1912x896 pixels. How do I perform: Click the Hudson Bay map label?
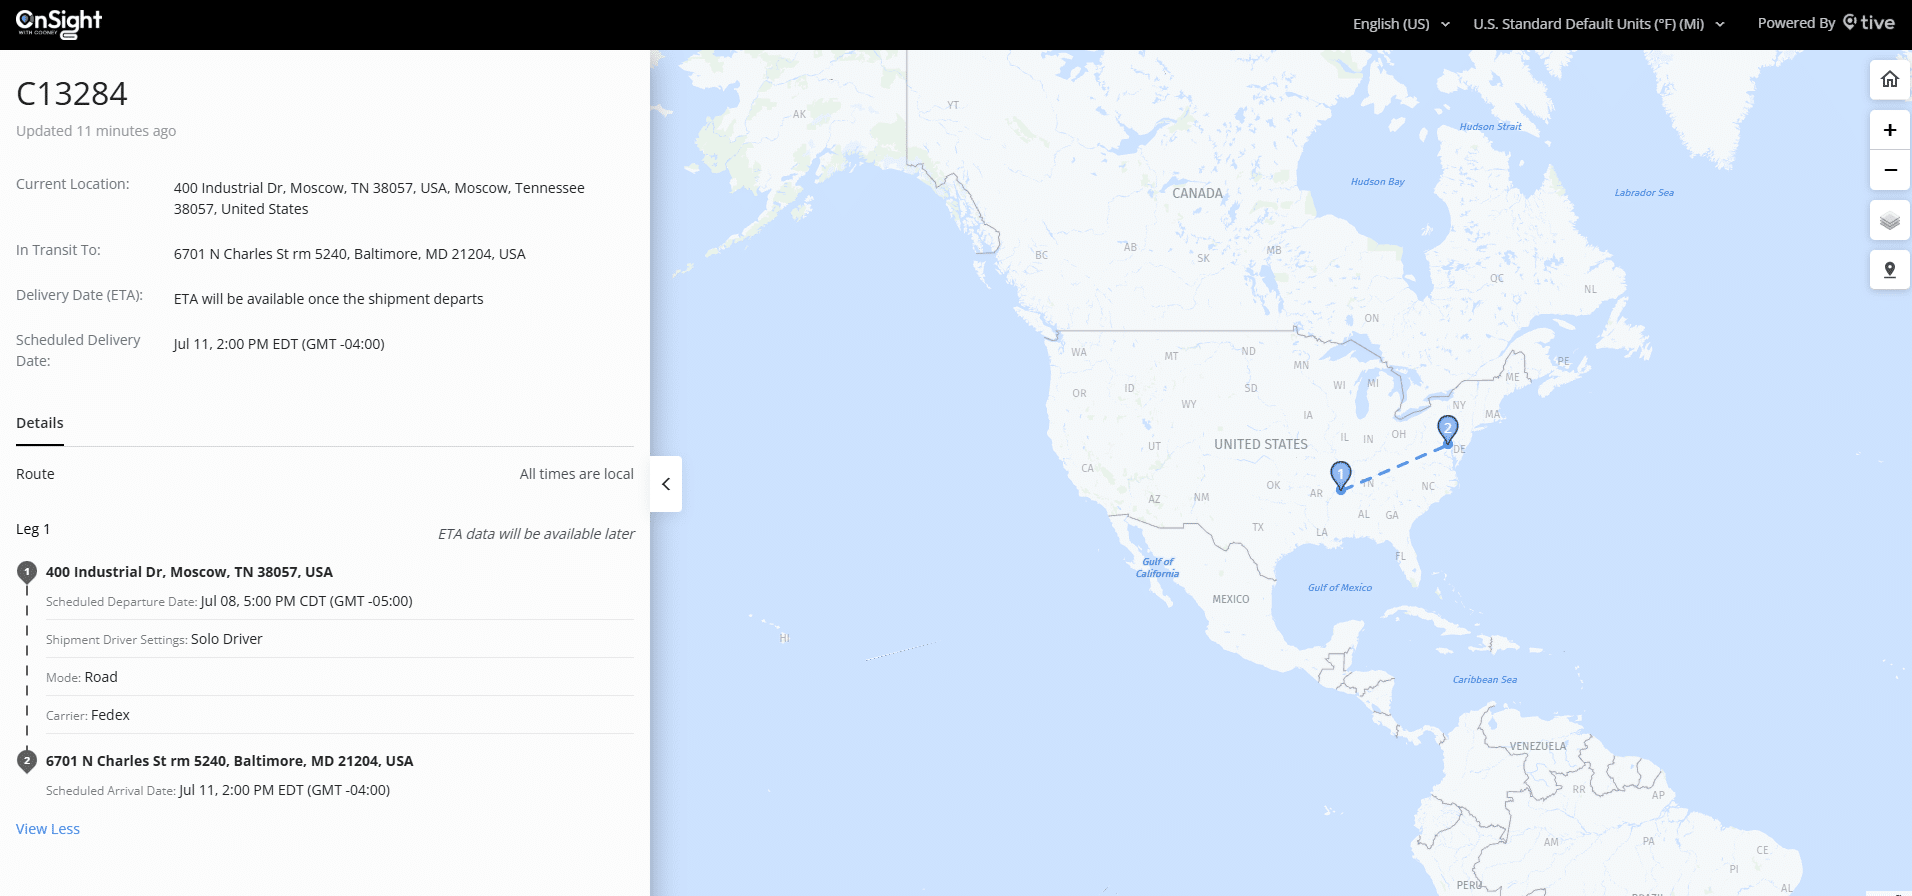click(1377, 182)
